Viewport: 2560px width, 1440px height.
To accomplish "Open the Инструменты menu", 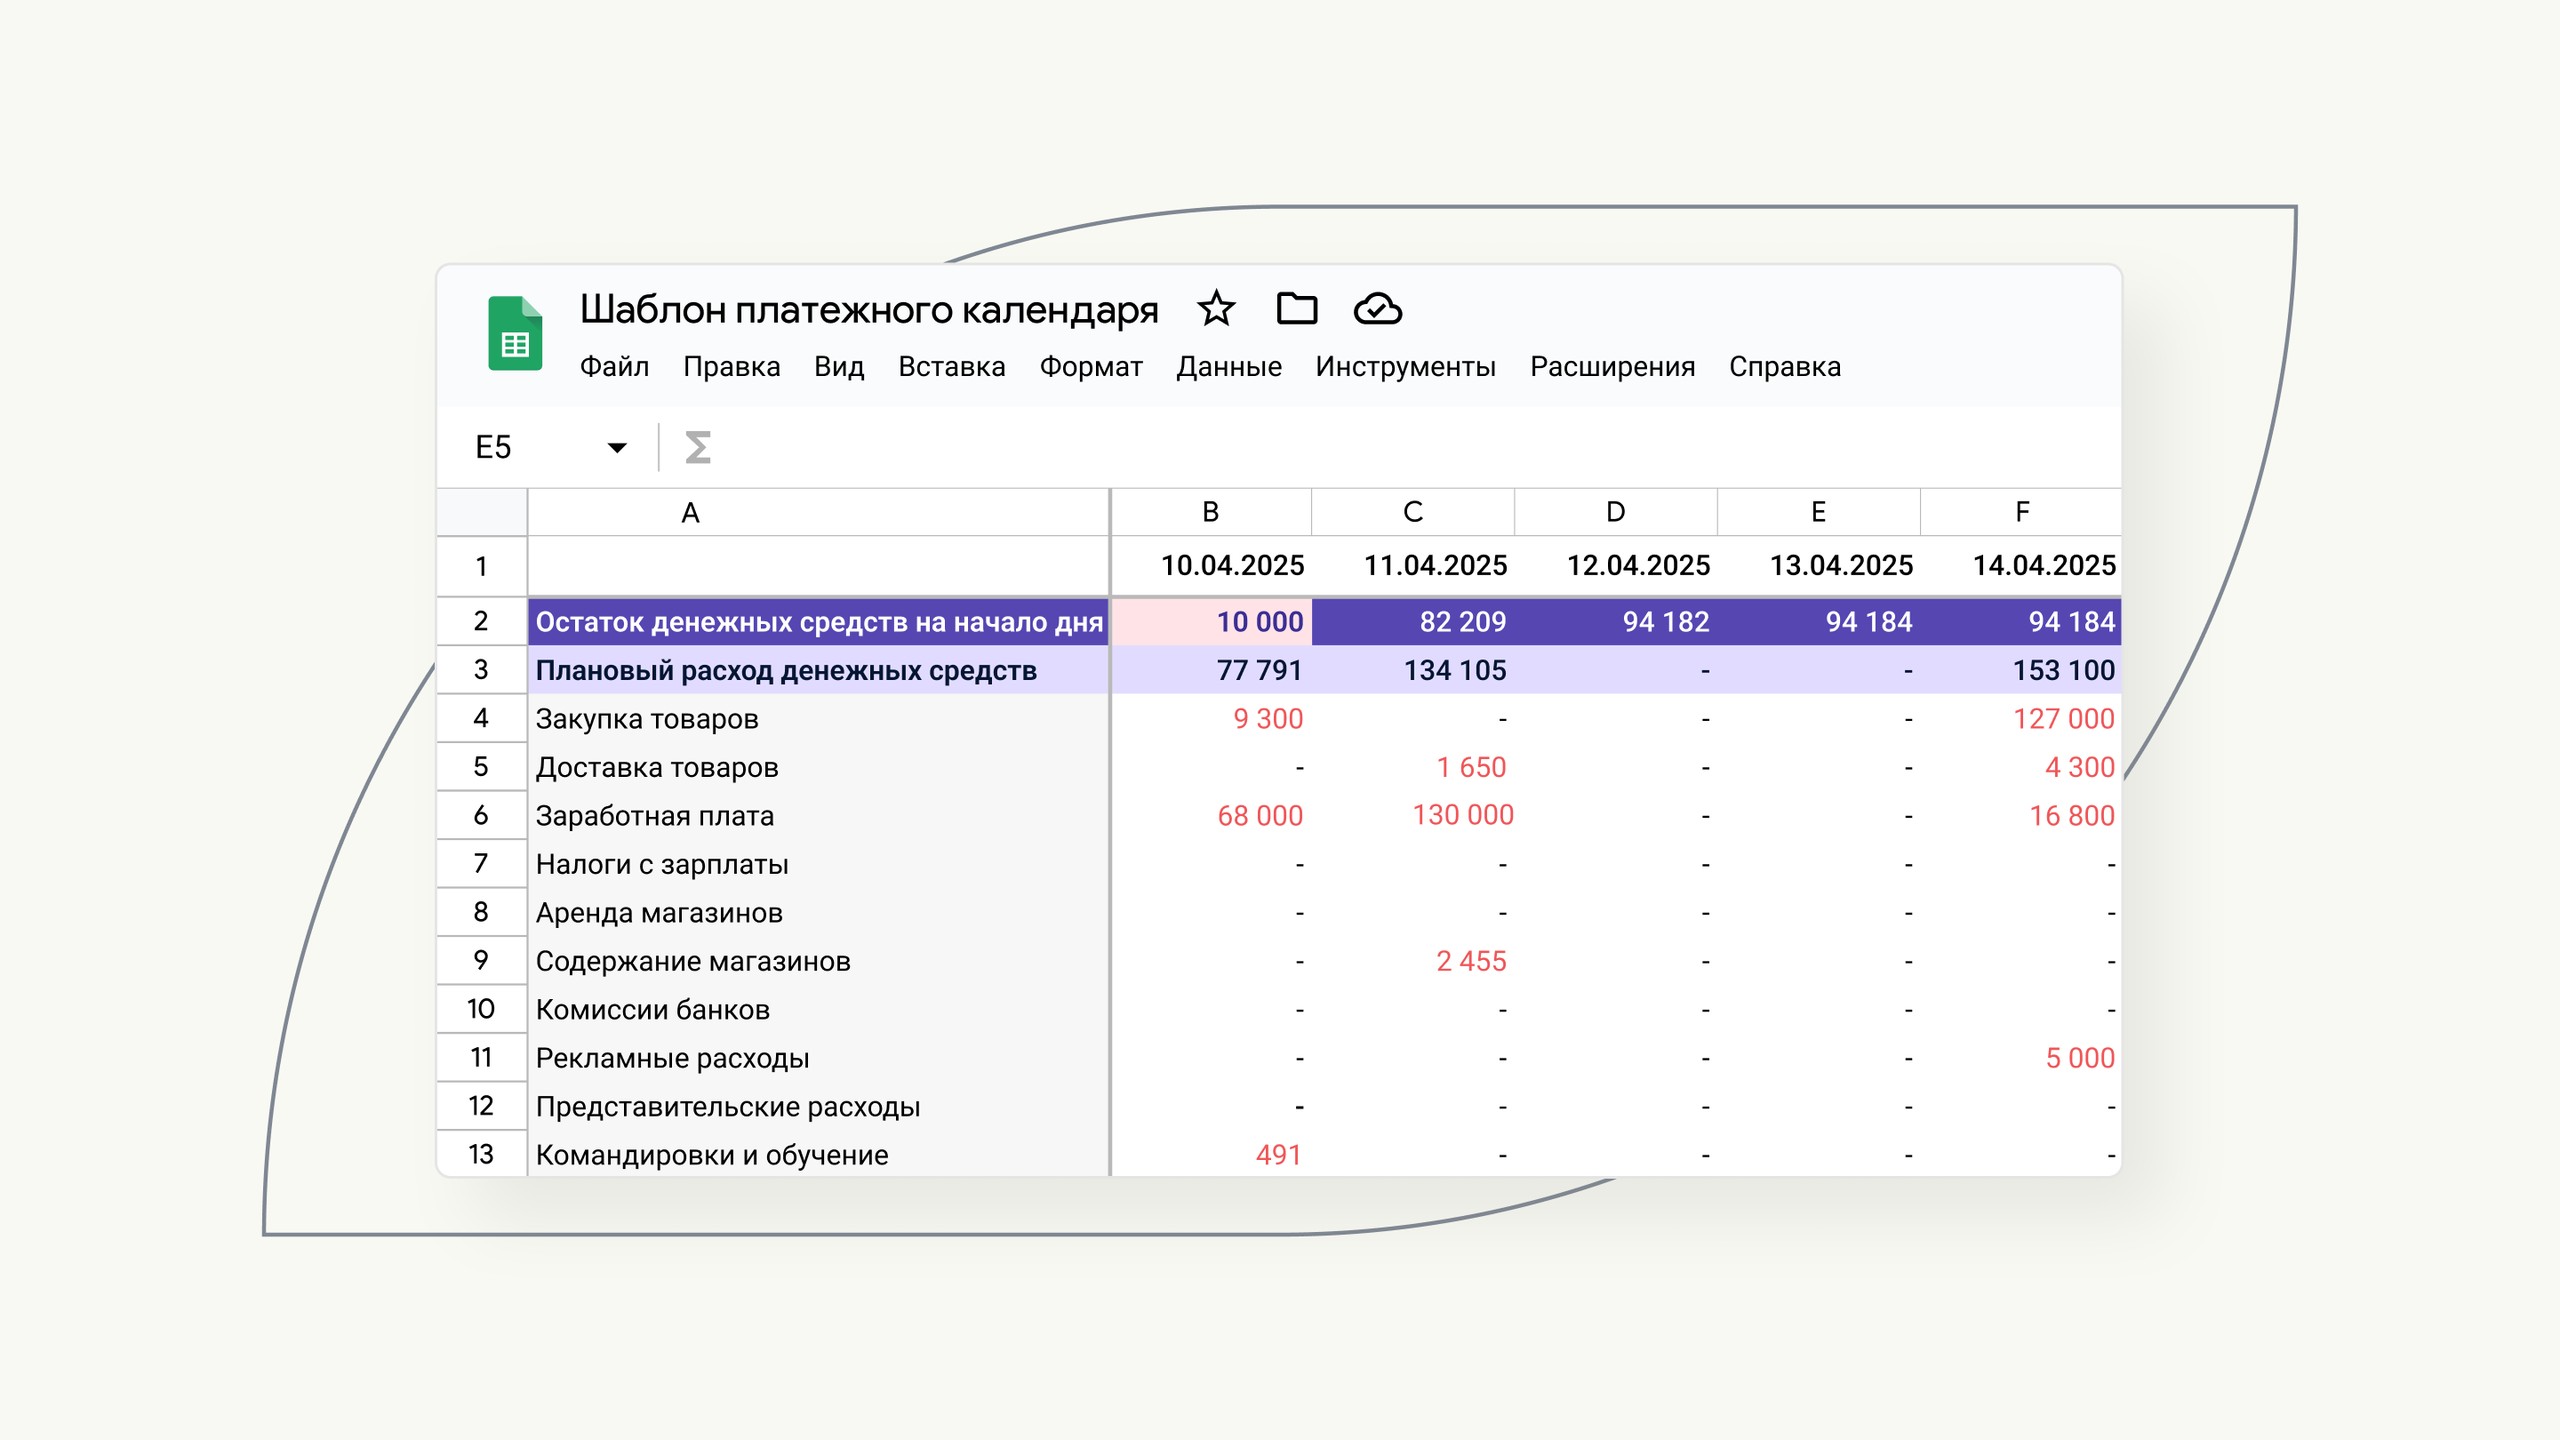I will click(1405, 367).
